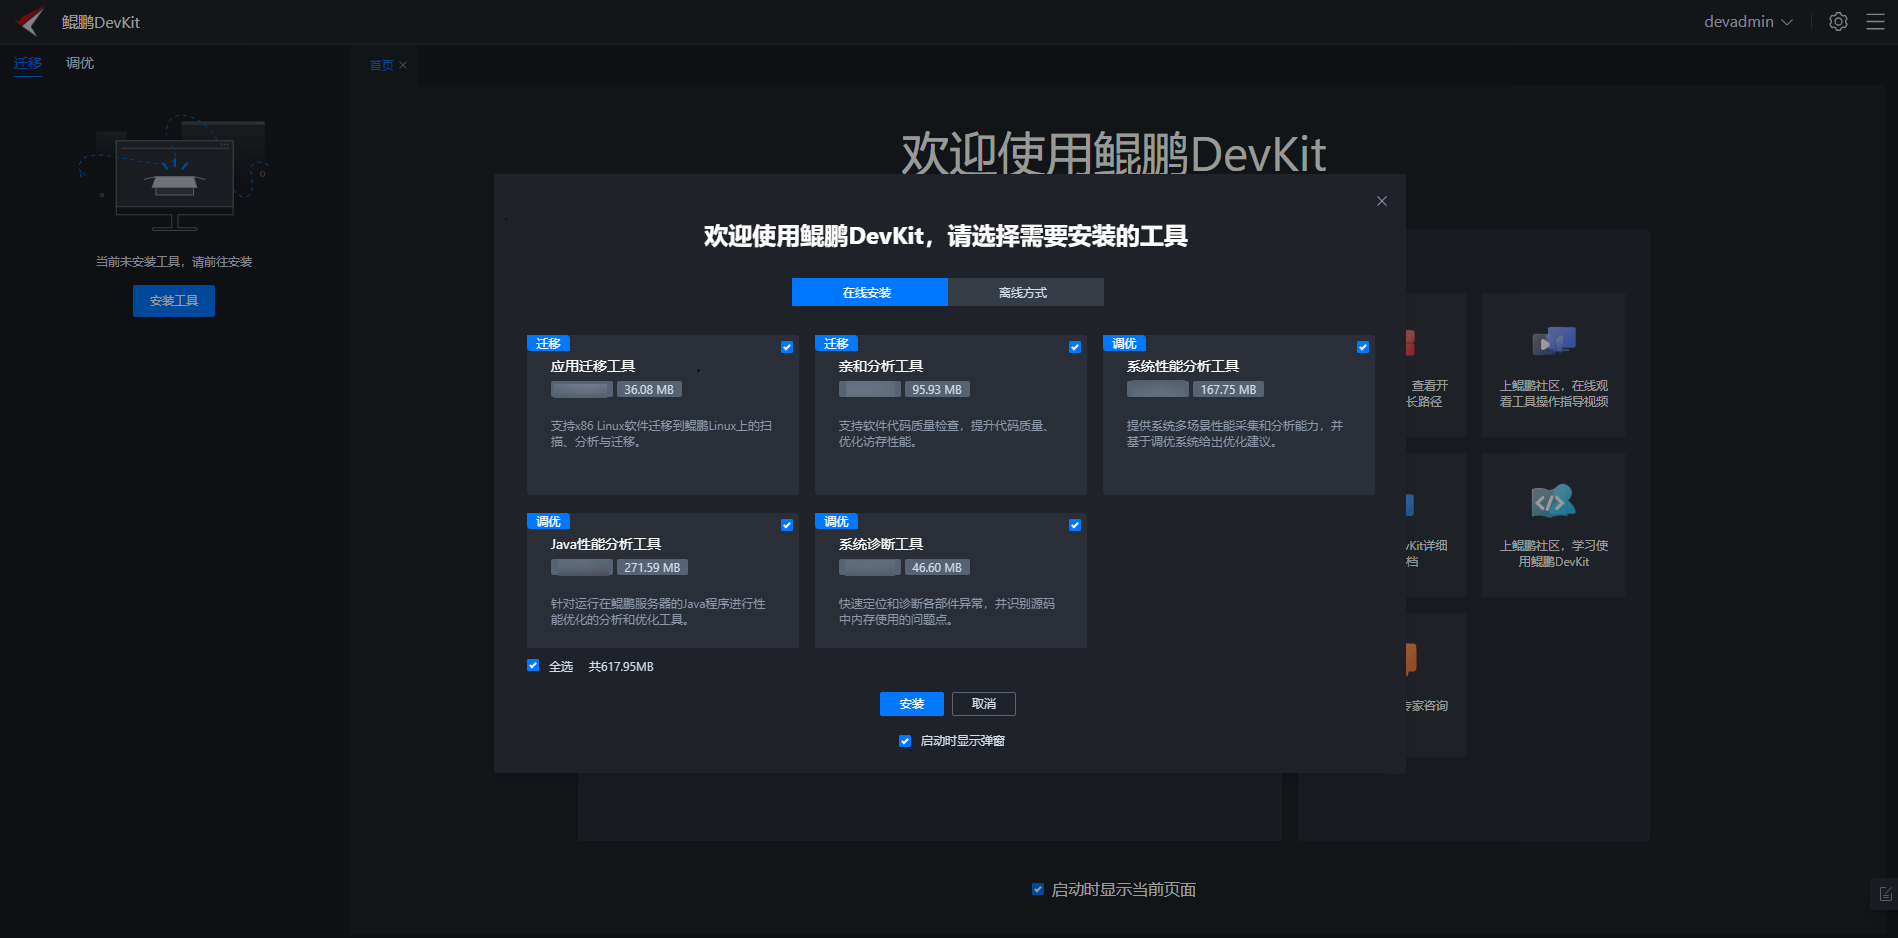The width and height of the screenshot is (1898, 938).
Task: Toggle the 全选 select-all checkbox
Action: (533, 665)
